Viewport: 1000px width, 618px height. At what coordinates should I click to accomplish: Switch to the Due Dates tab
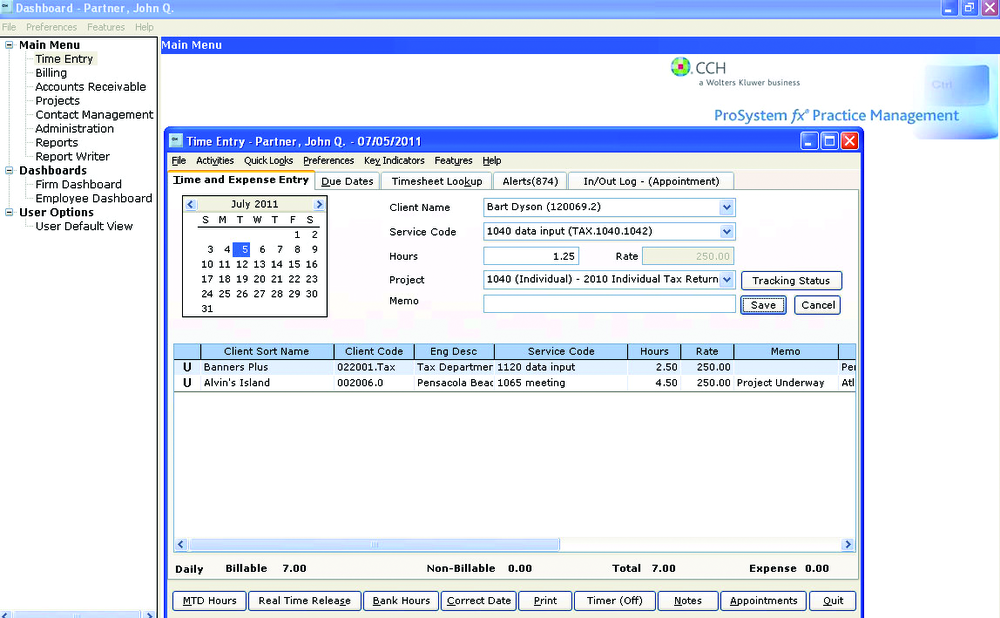[x=345, y=181]
